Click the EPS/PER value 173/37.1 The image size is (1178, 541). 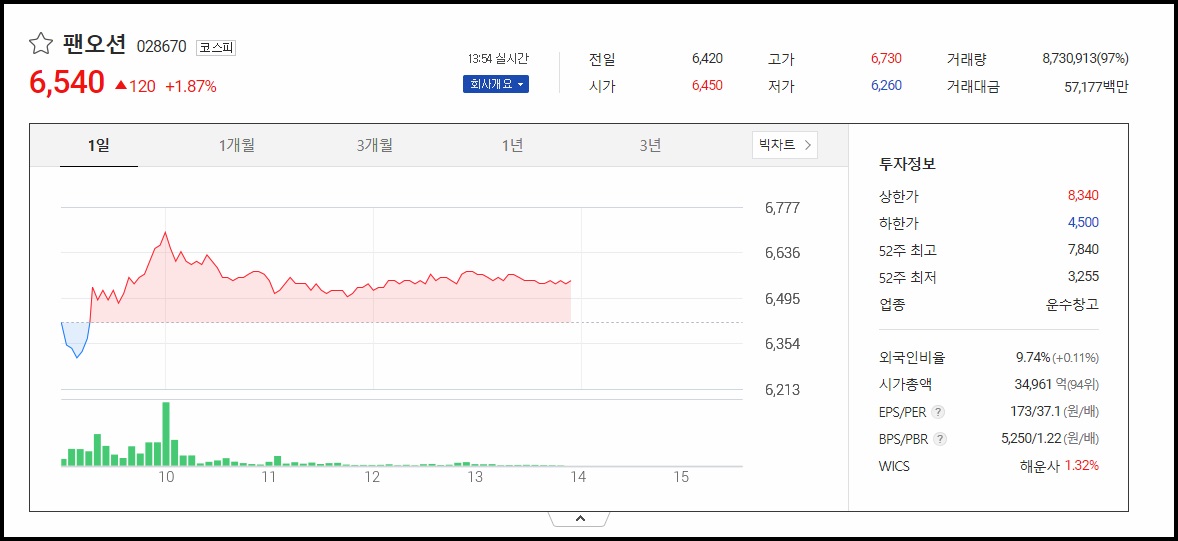(1034, 412)
